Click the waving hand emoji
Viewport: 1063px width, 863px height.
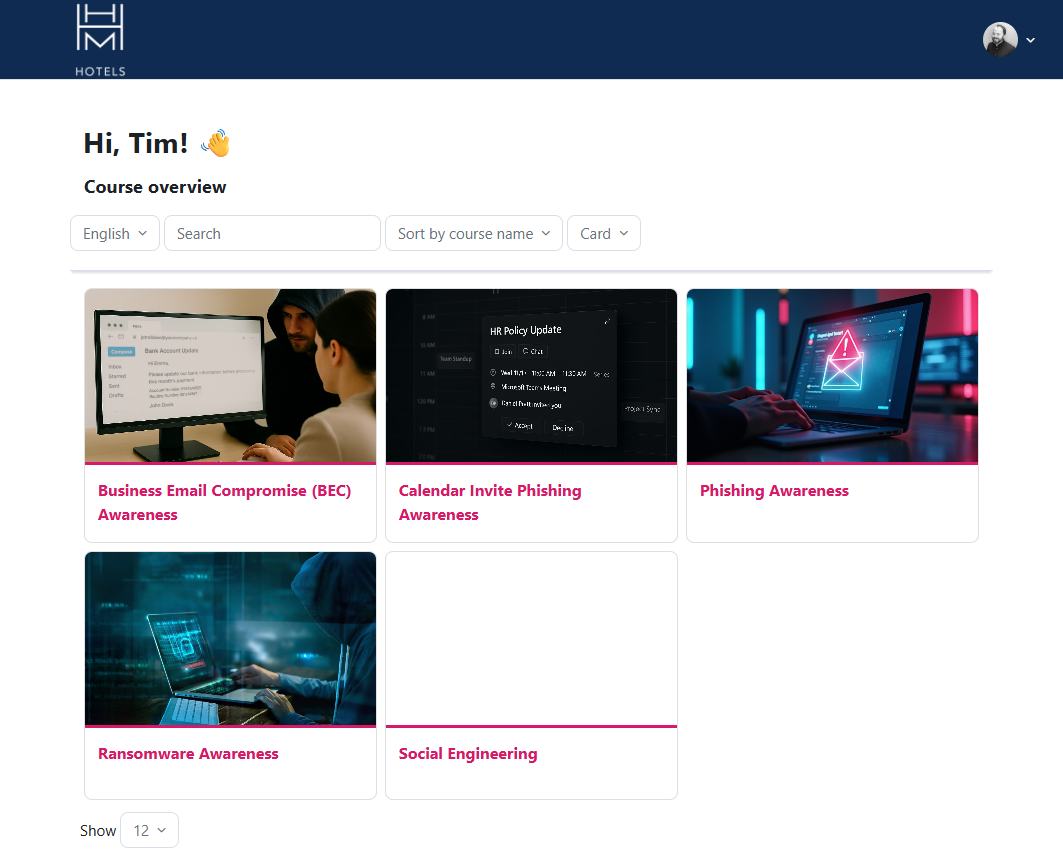(215, 144)
